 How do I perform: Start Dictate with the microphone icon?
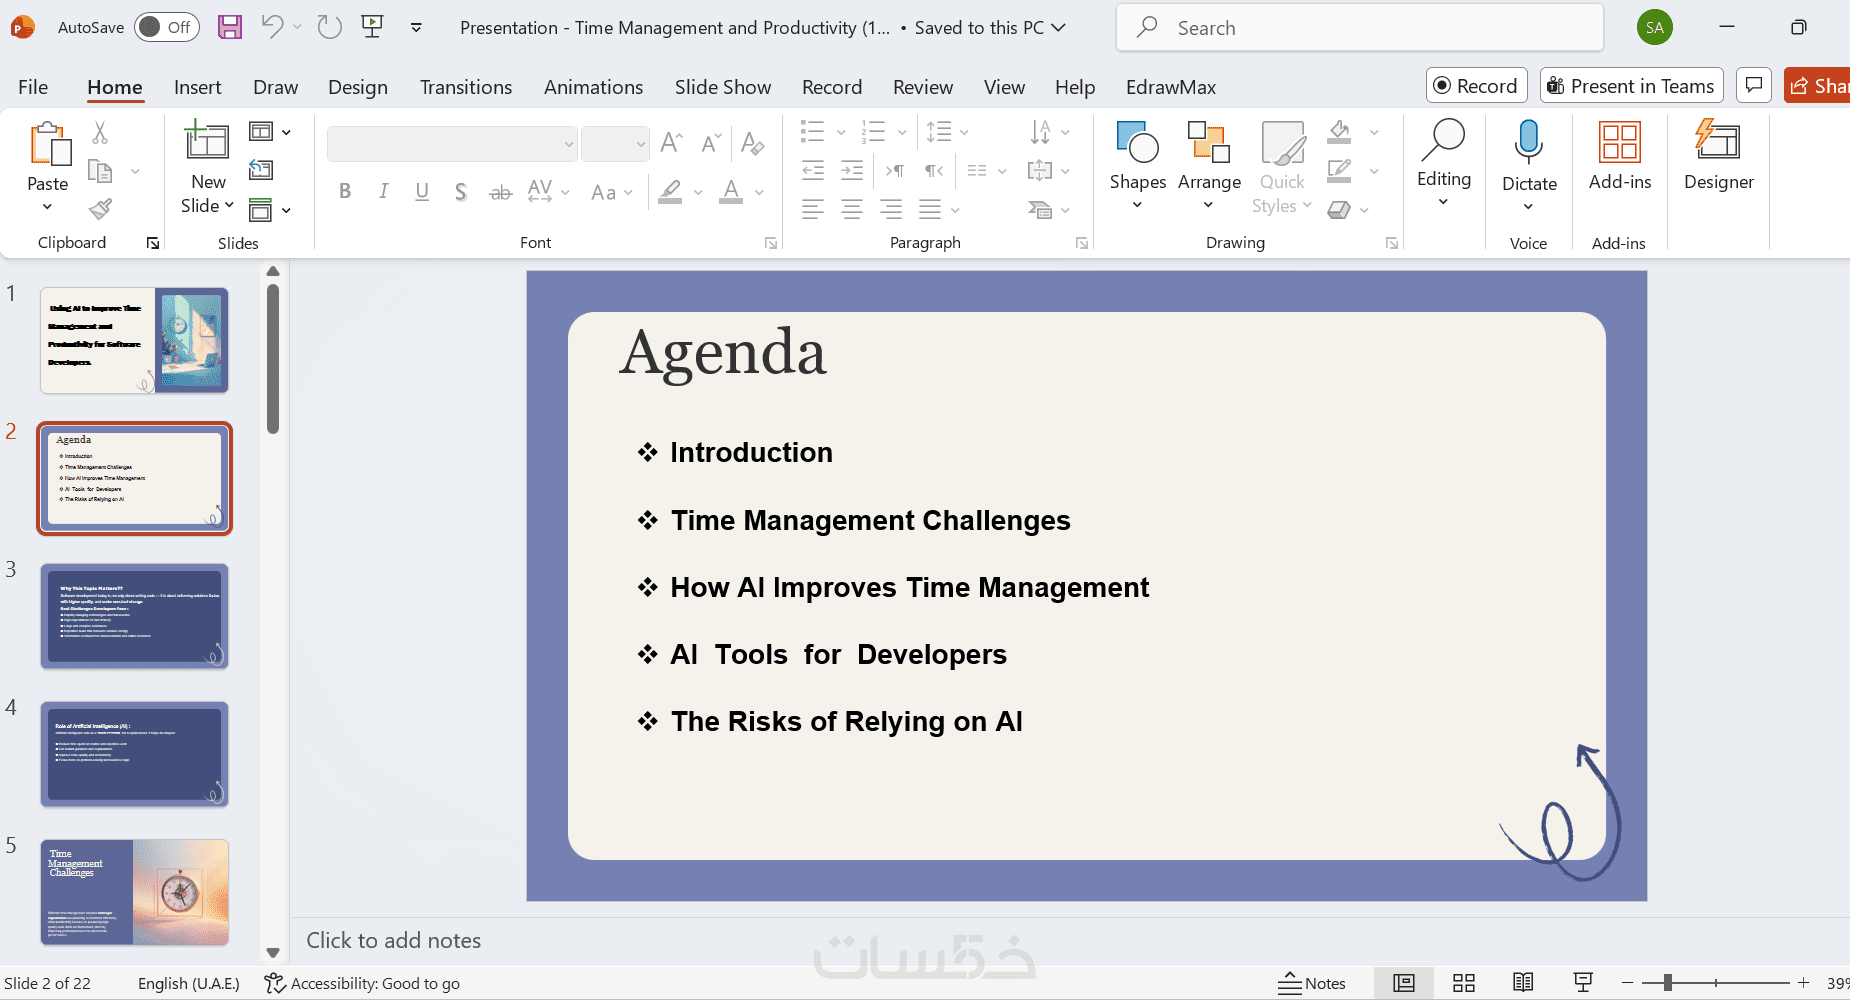pos(1528,142)
